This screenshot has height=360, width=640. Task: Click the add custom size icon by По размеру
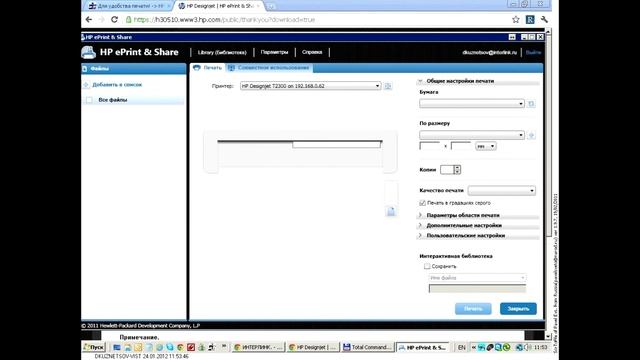click(x=531, y=135)
